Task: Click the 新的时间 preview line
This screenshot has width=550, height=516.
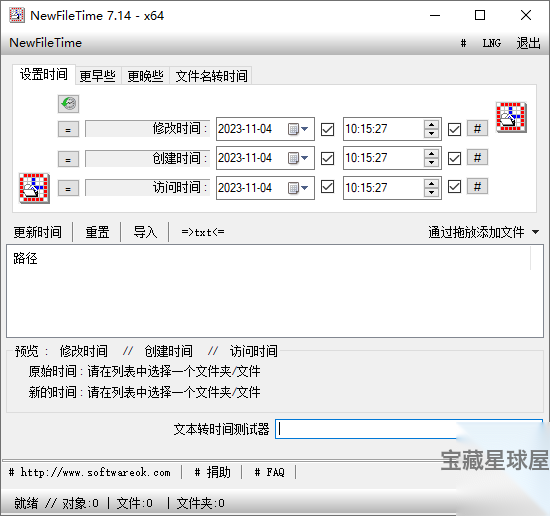Action: 145,392
